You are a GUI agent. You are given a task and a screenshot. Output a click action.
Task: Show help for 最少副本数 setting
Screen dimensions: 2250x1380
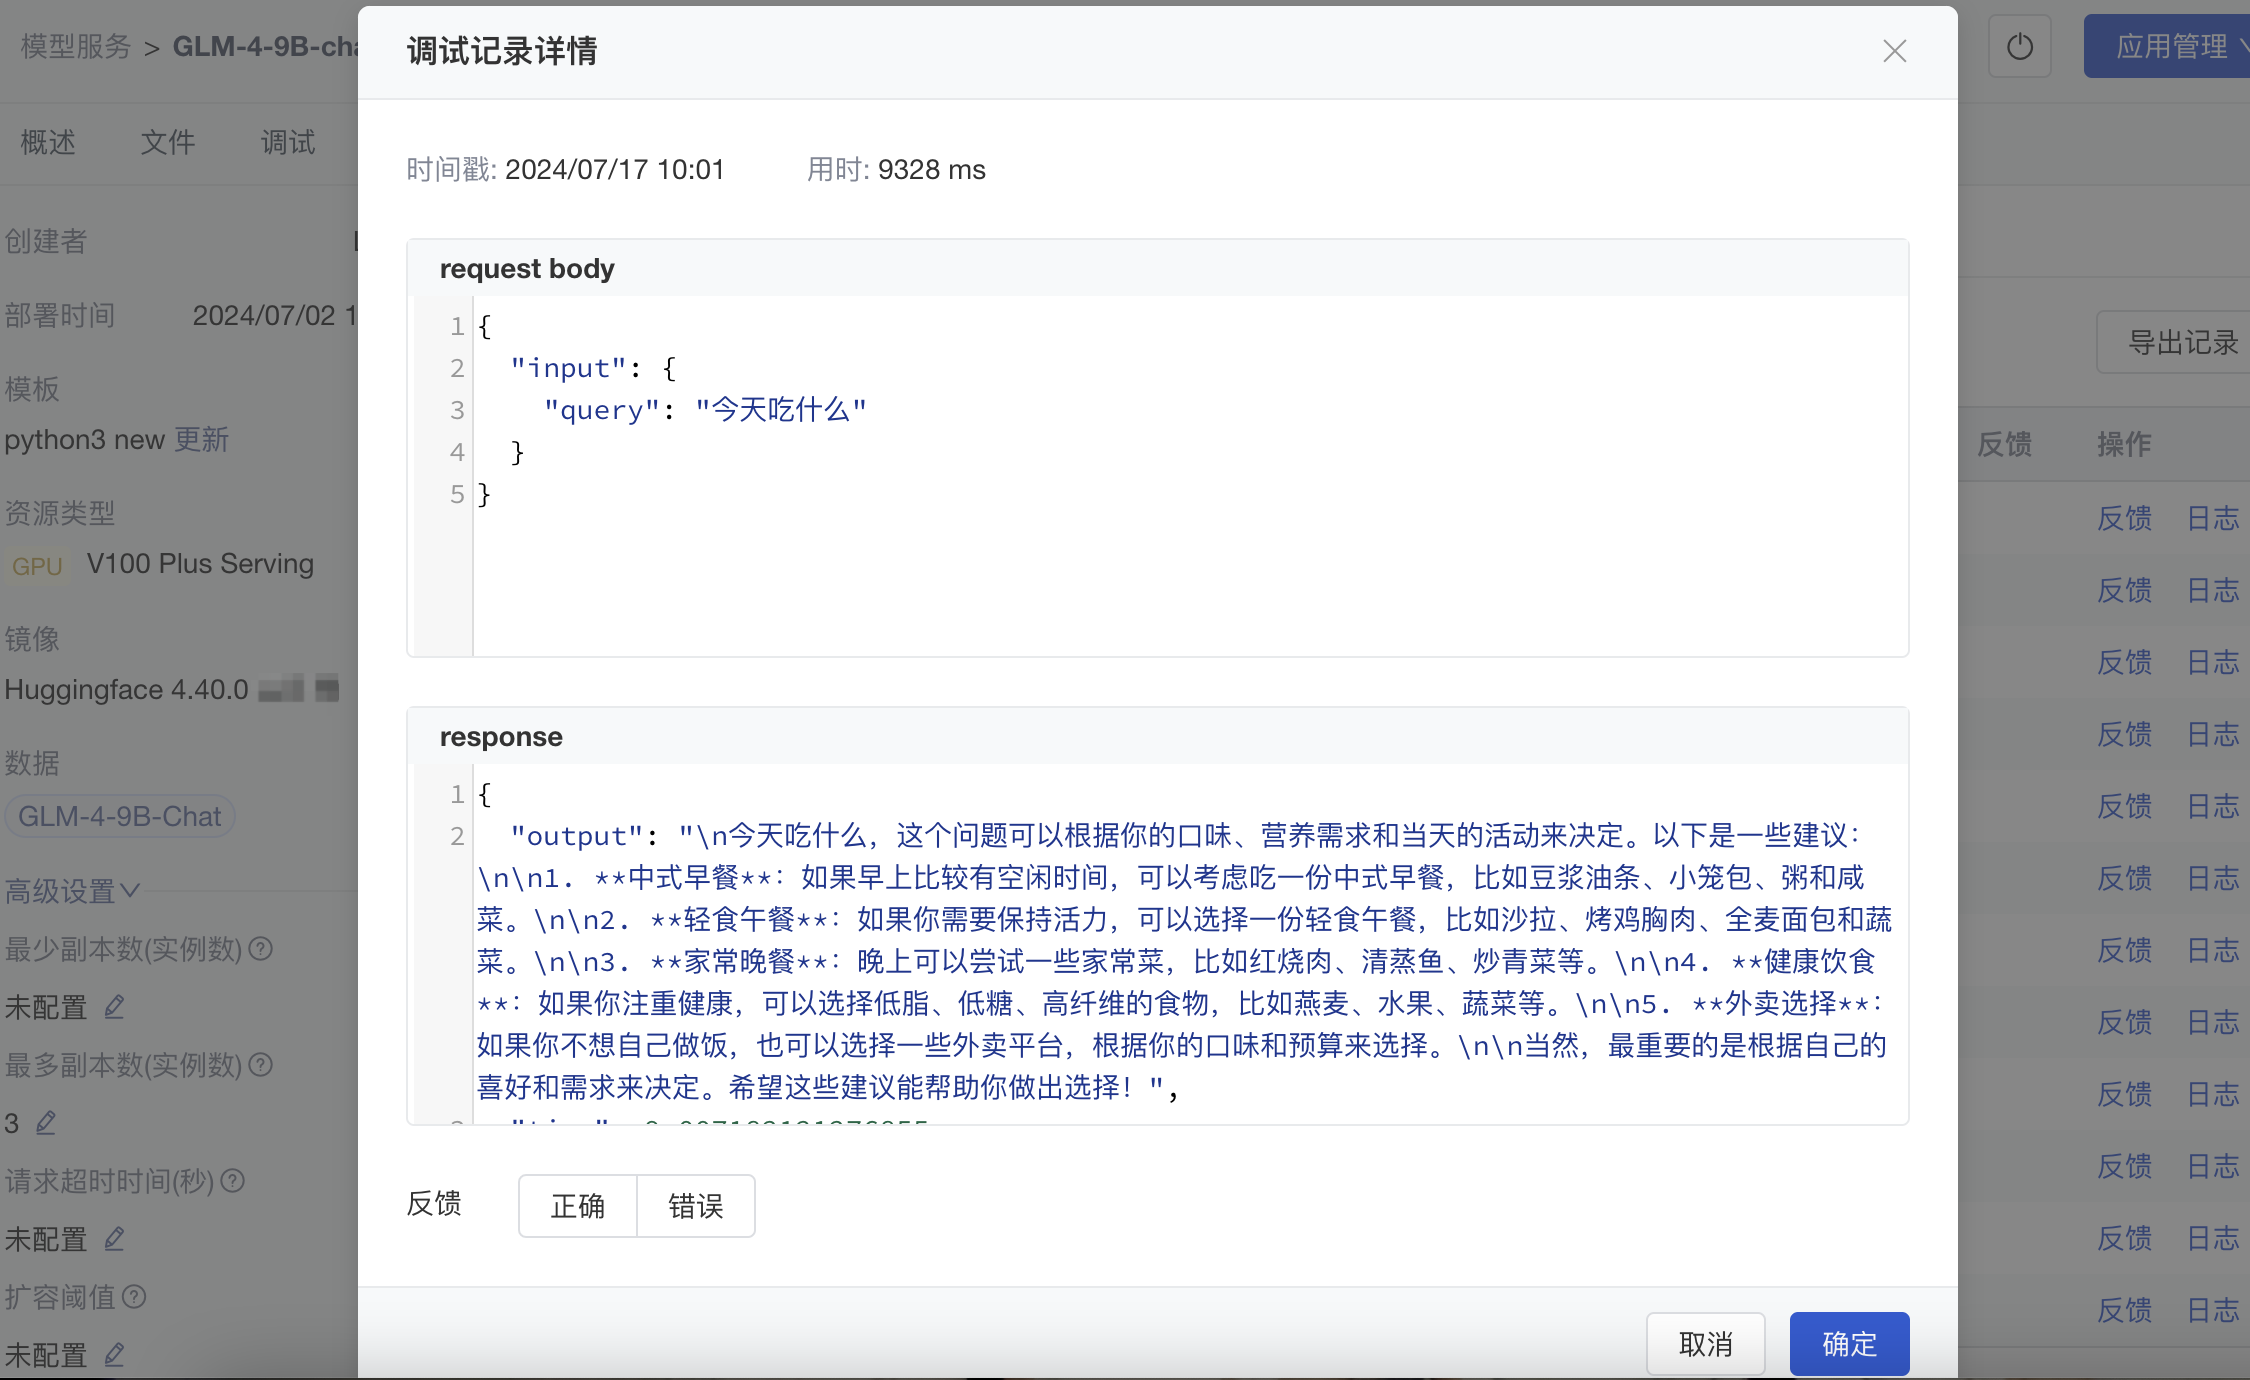(260, 948)
